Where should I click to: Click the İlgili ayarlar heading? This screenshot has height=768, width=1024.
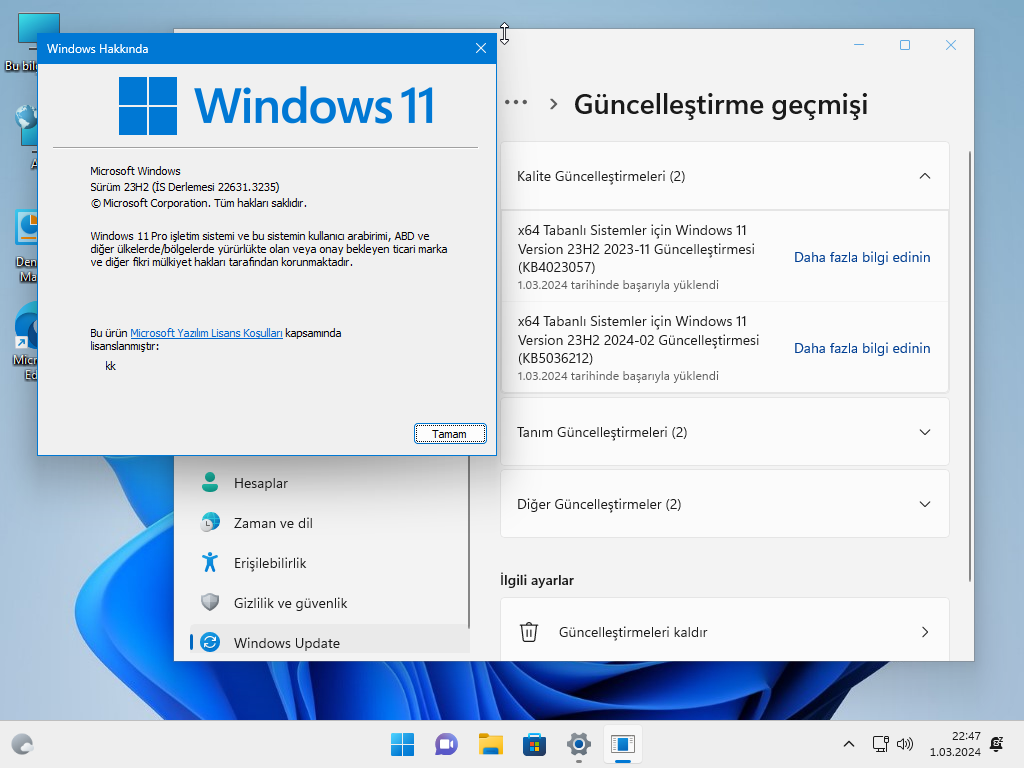click(x=537, y=580)
